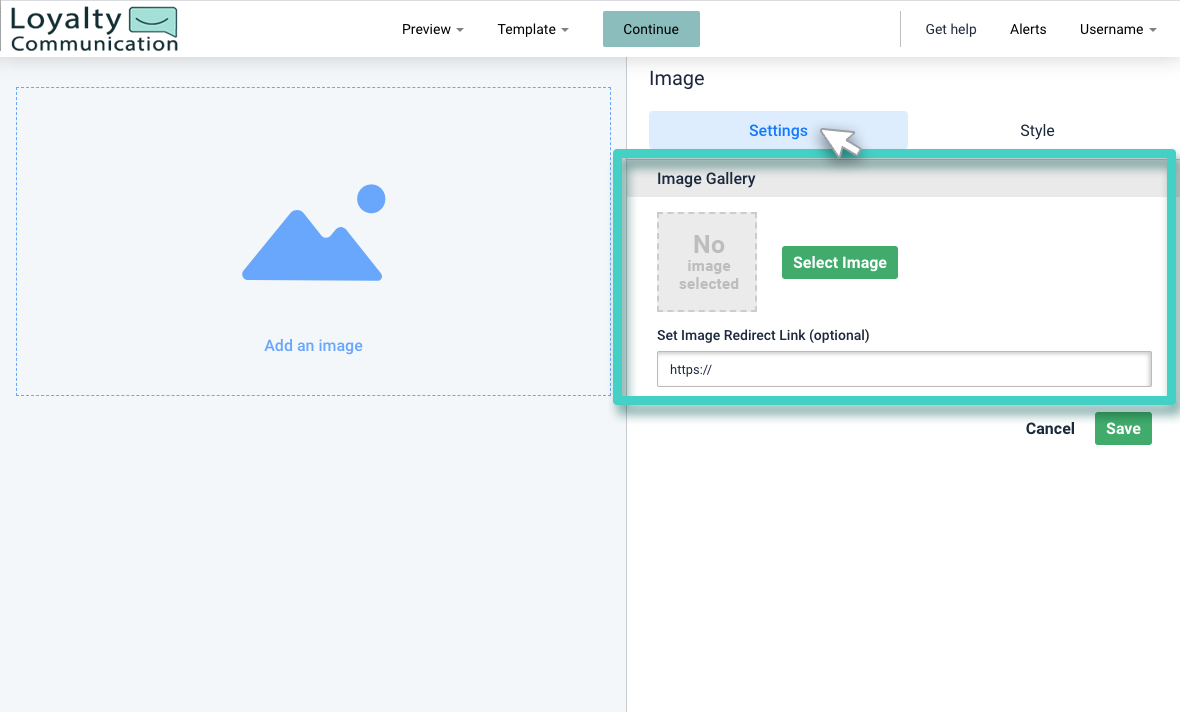Cancel the image configuration

coord(1050,428)
